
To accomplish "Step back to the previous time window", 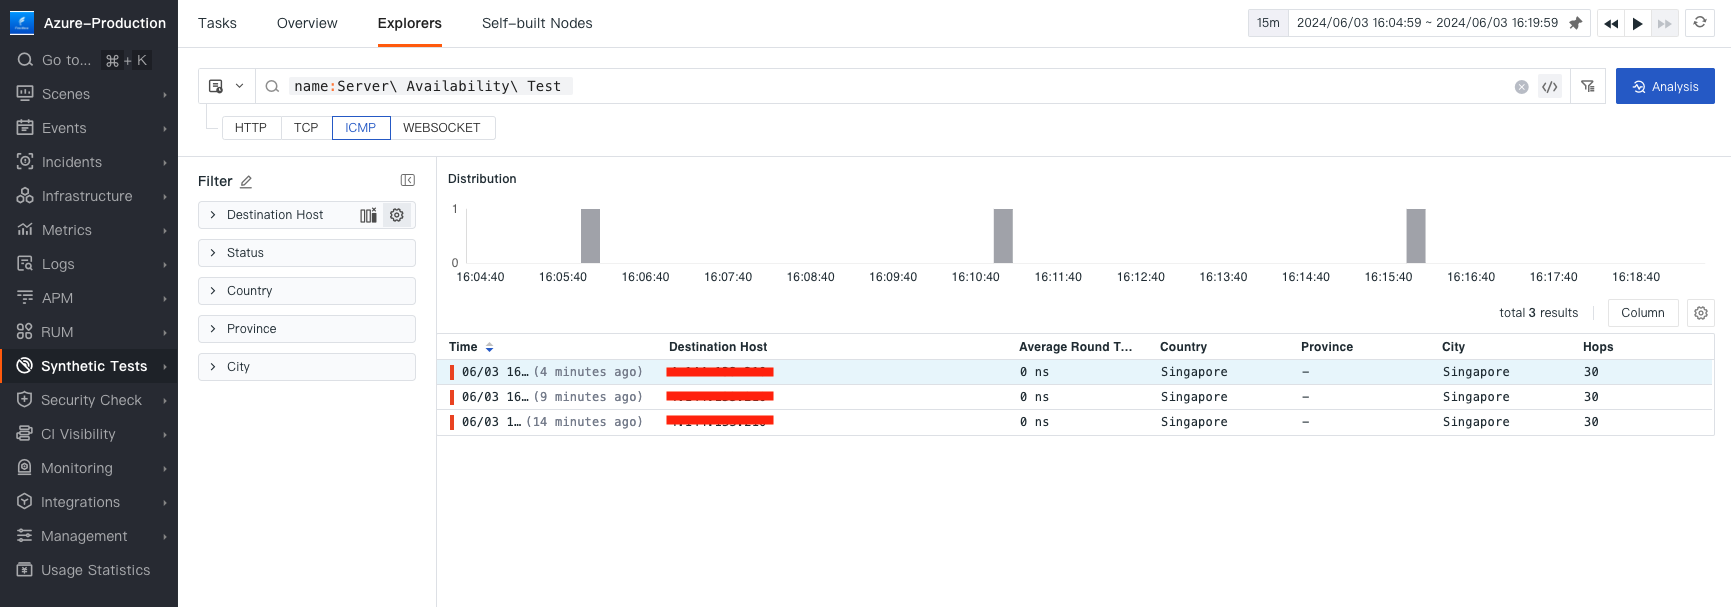I will (x=1611, y=23).
